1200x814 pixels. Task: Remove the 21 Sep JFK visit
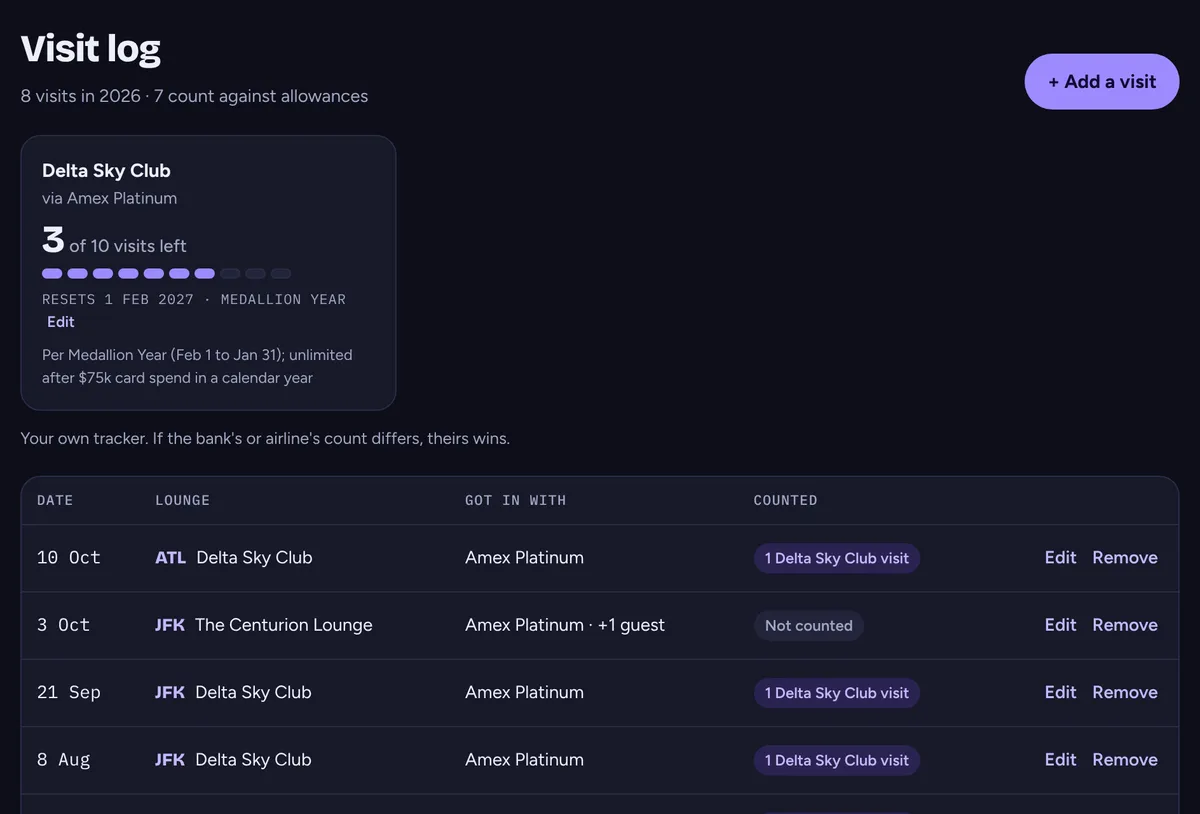point(1125,692)
